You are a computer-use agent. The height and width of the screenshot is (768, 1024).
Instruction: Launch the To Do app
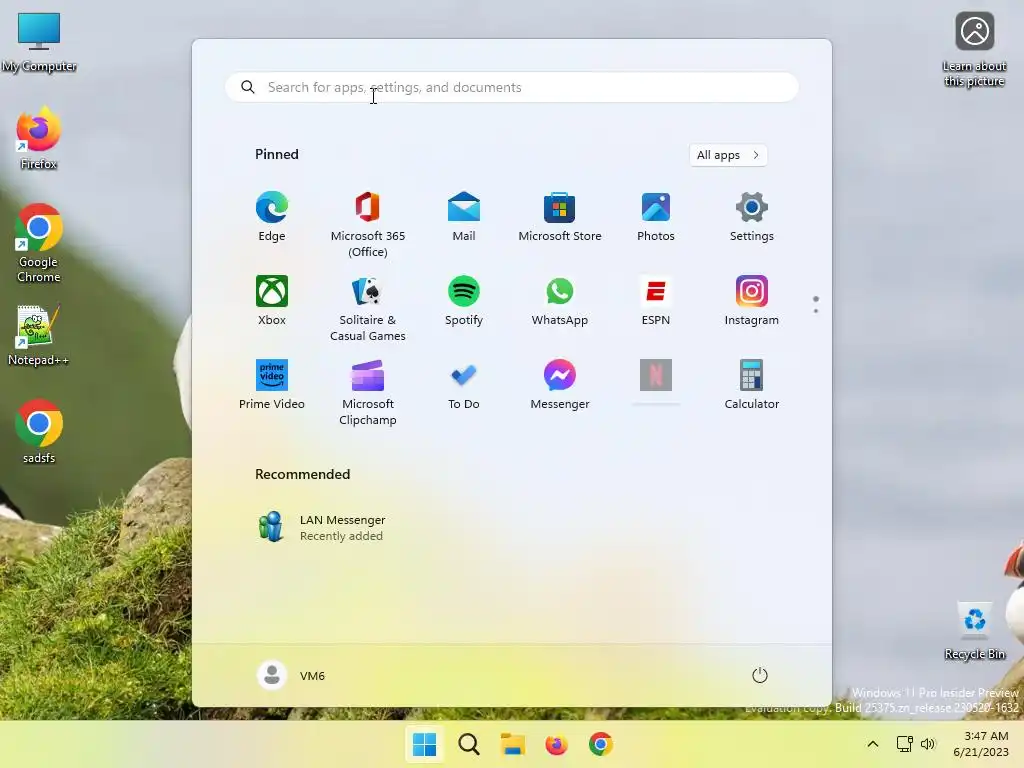[x=464, y=385]
